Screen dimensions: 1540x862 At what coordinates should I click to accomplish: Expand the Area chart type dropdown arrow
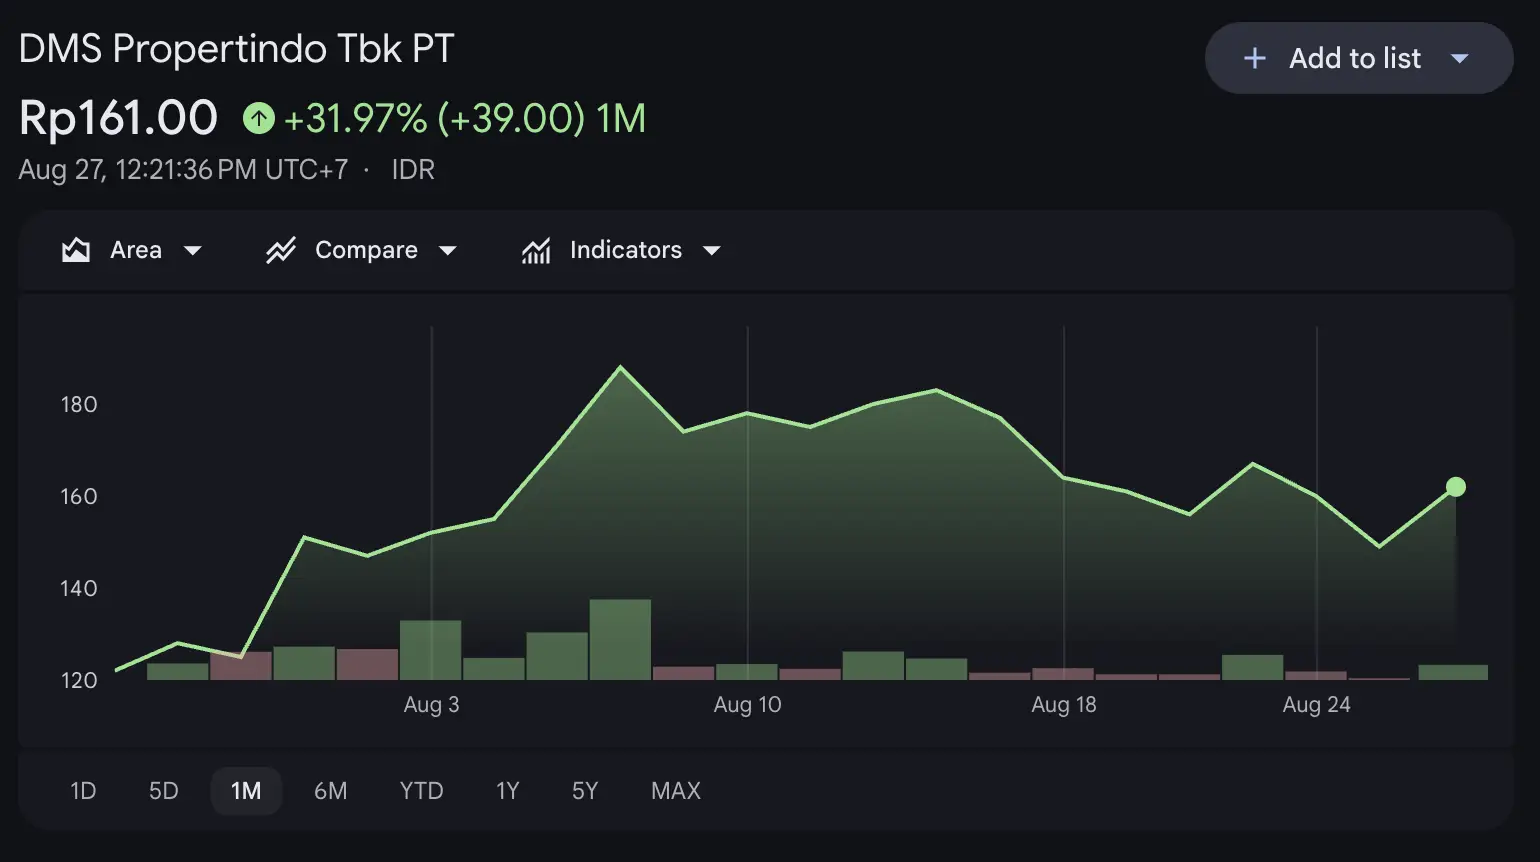pos(193,251)
